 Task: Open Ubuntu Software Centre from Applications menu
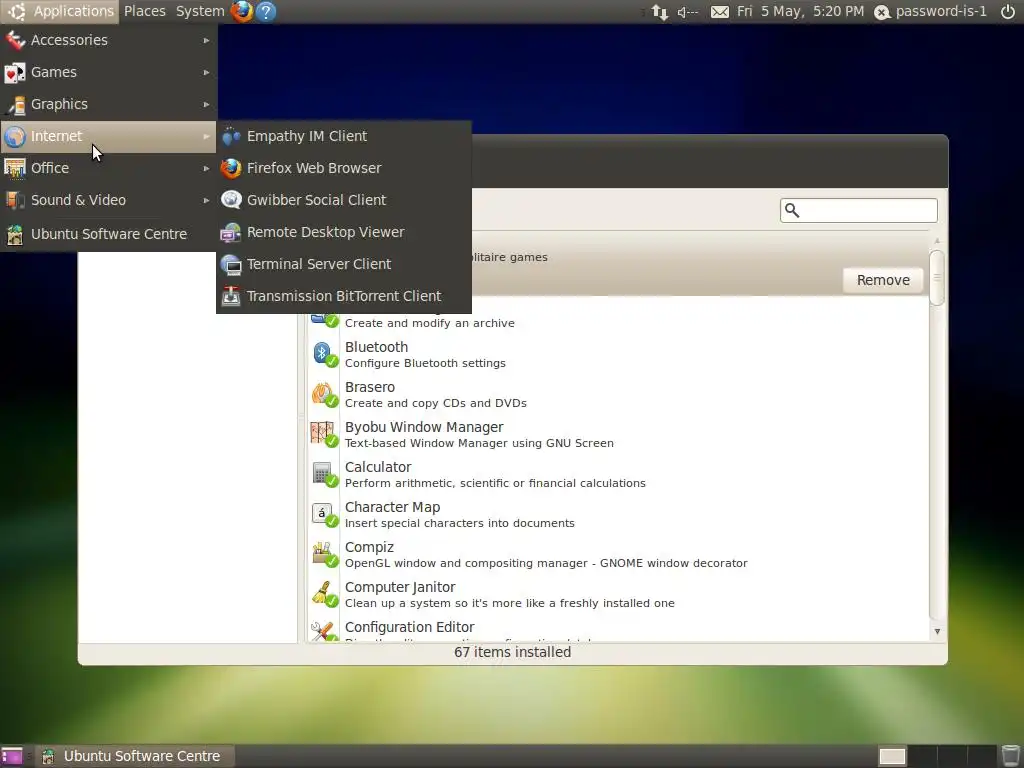pos(108,234)
